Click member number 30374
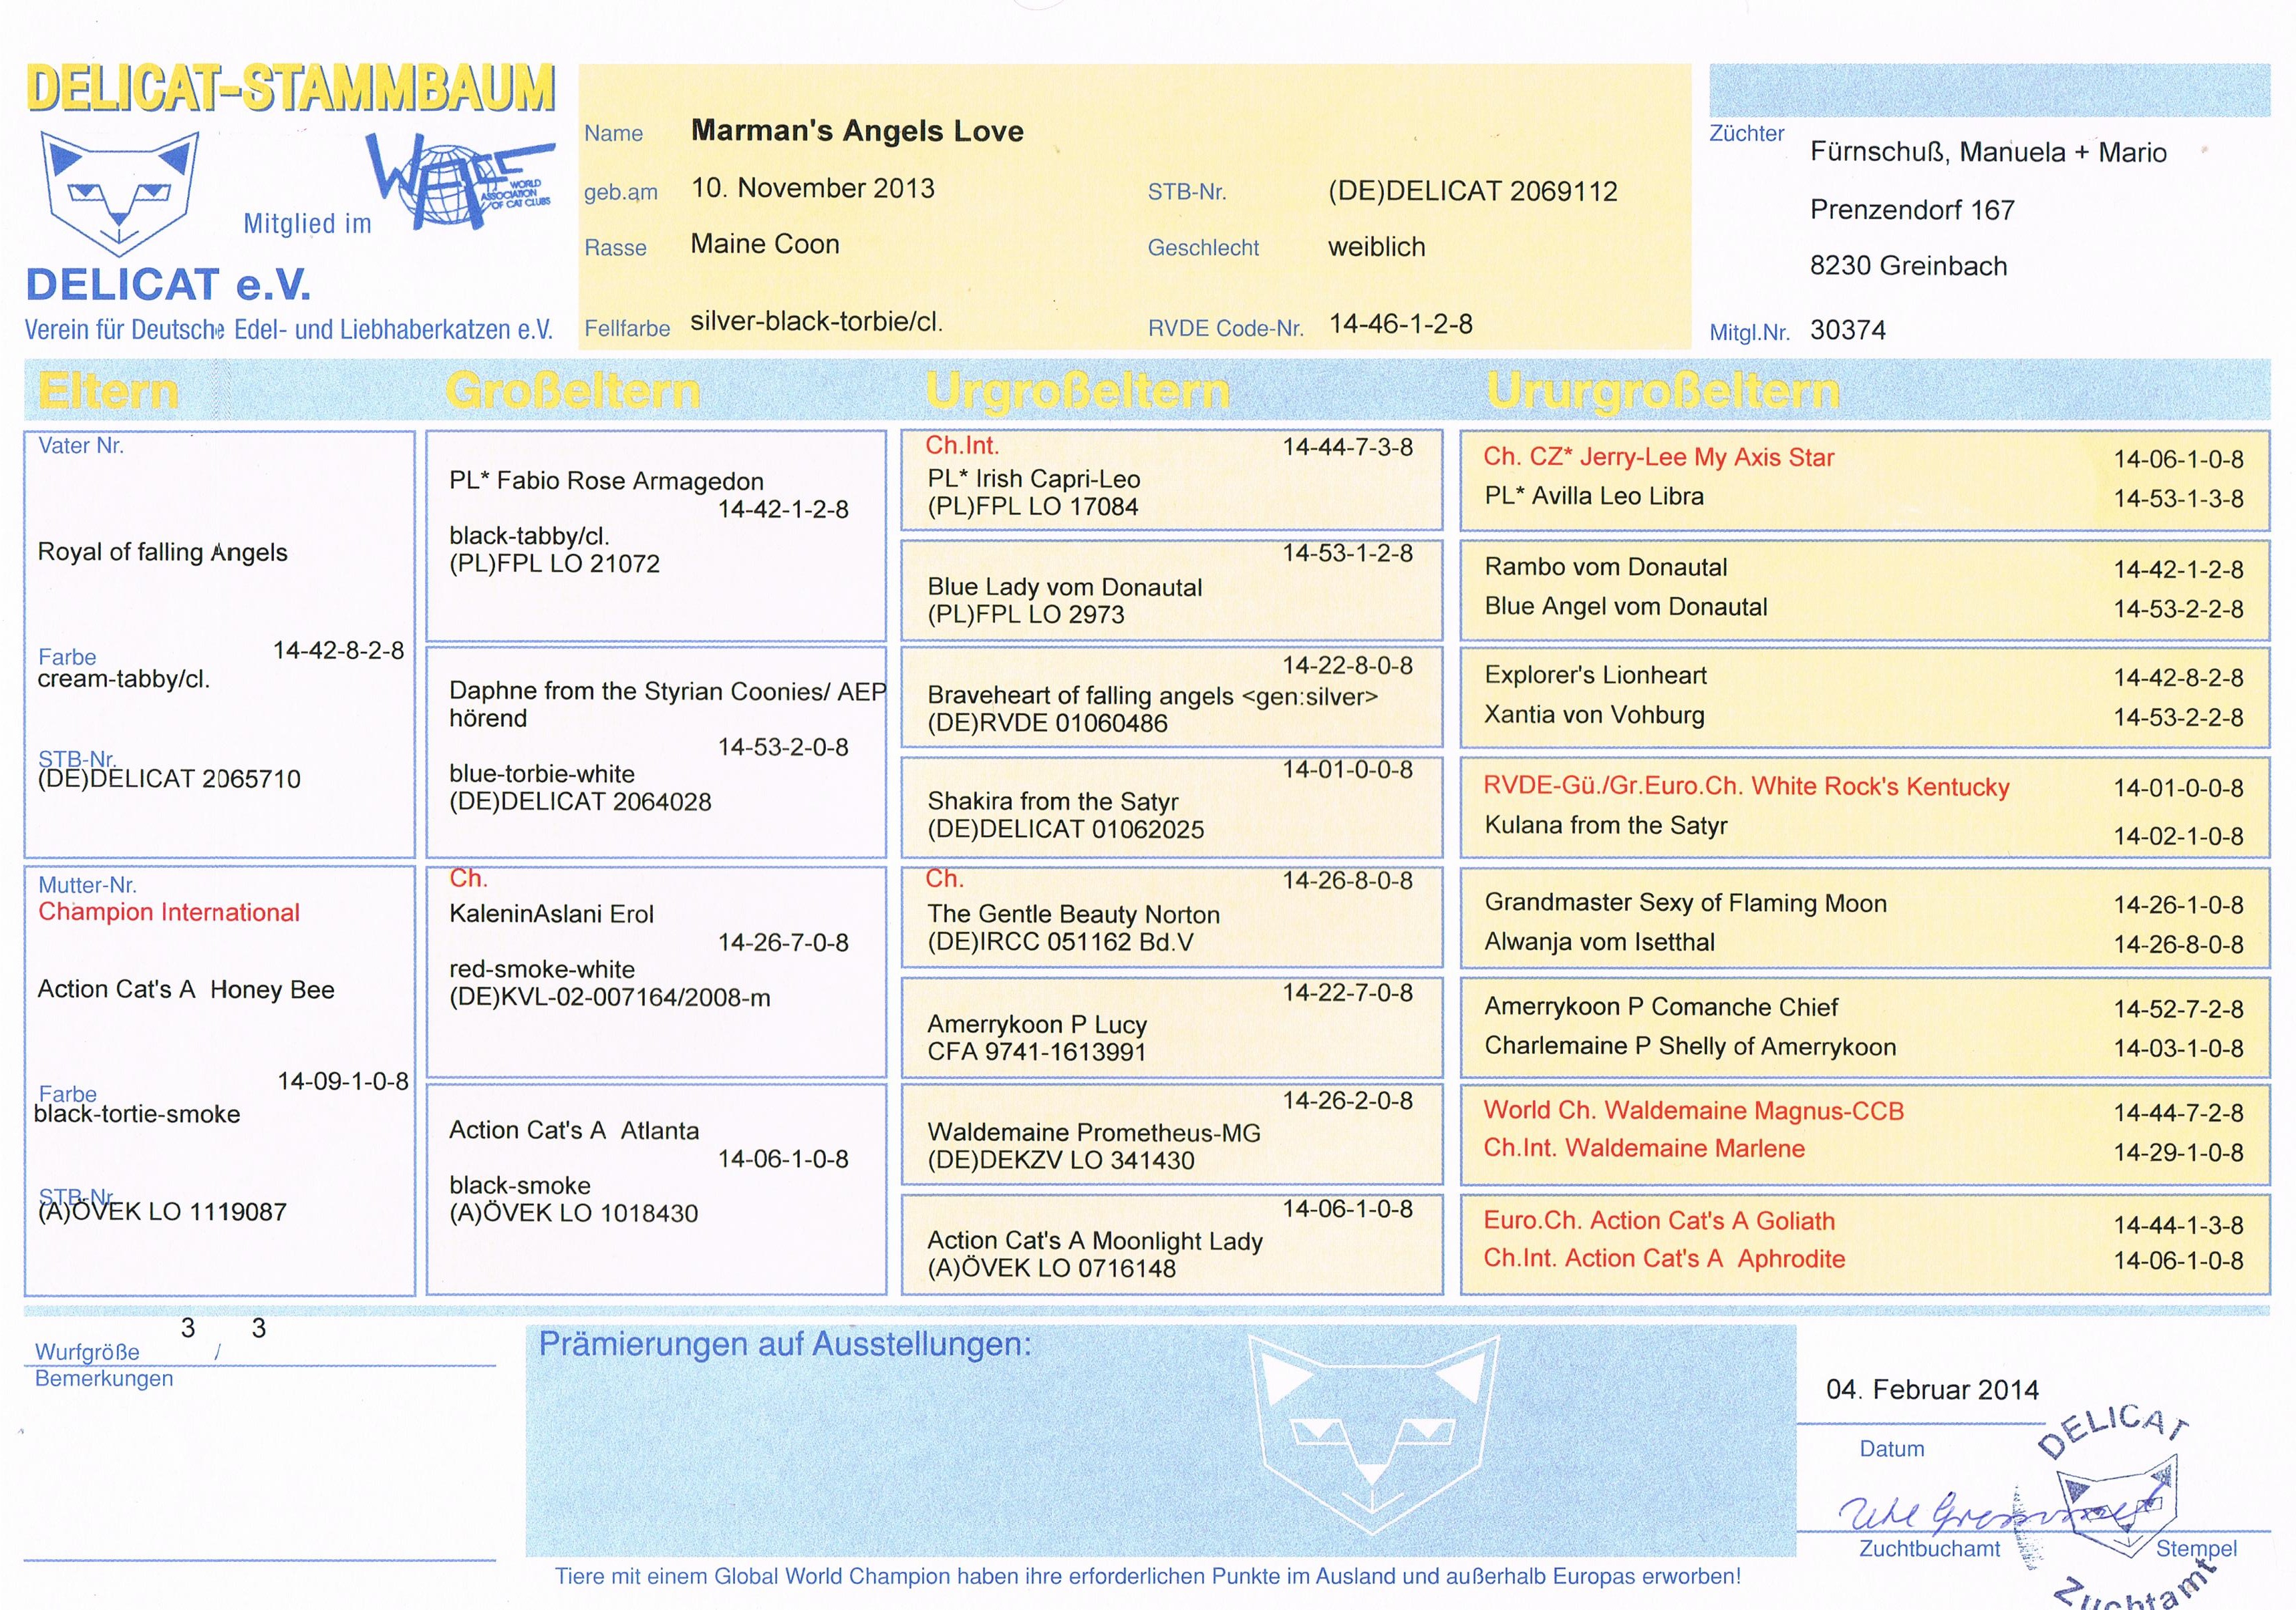This screenshot has width=2296, height=1610. (1848, 331)
